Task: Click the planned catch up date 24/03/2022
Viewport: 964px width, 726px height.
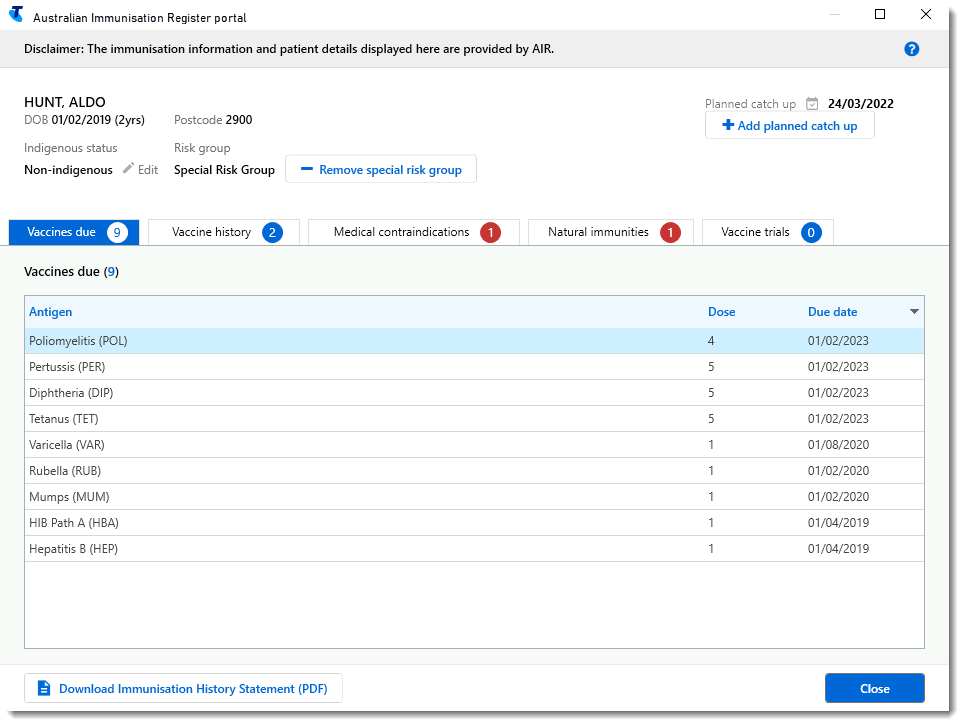Action: (x=861, y=103)
